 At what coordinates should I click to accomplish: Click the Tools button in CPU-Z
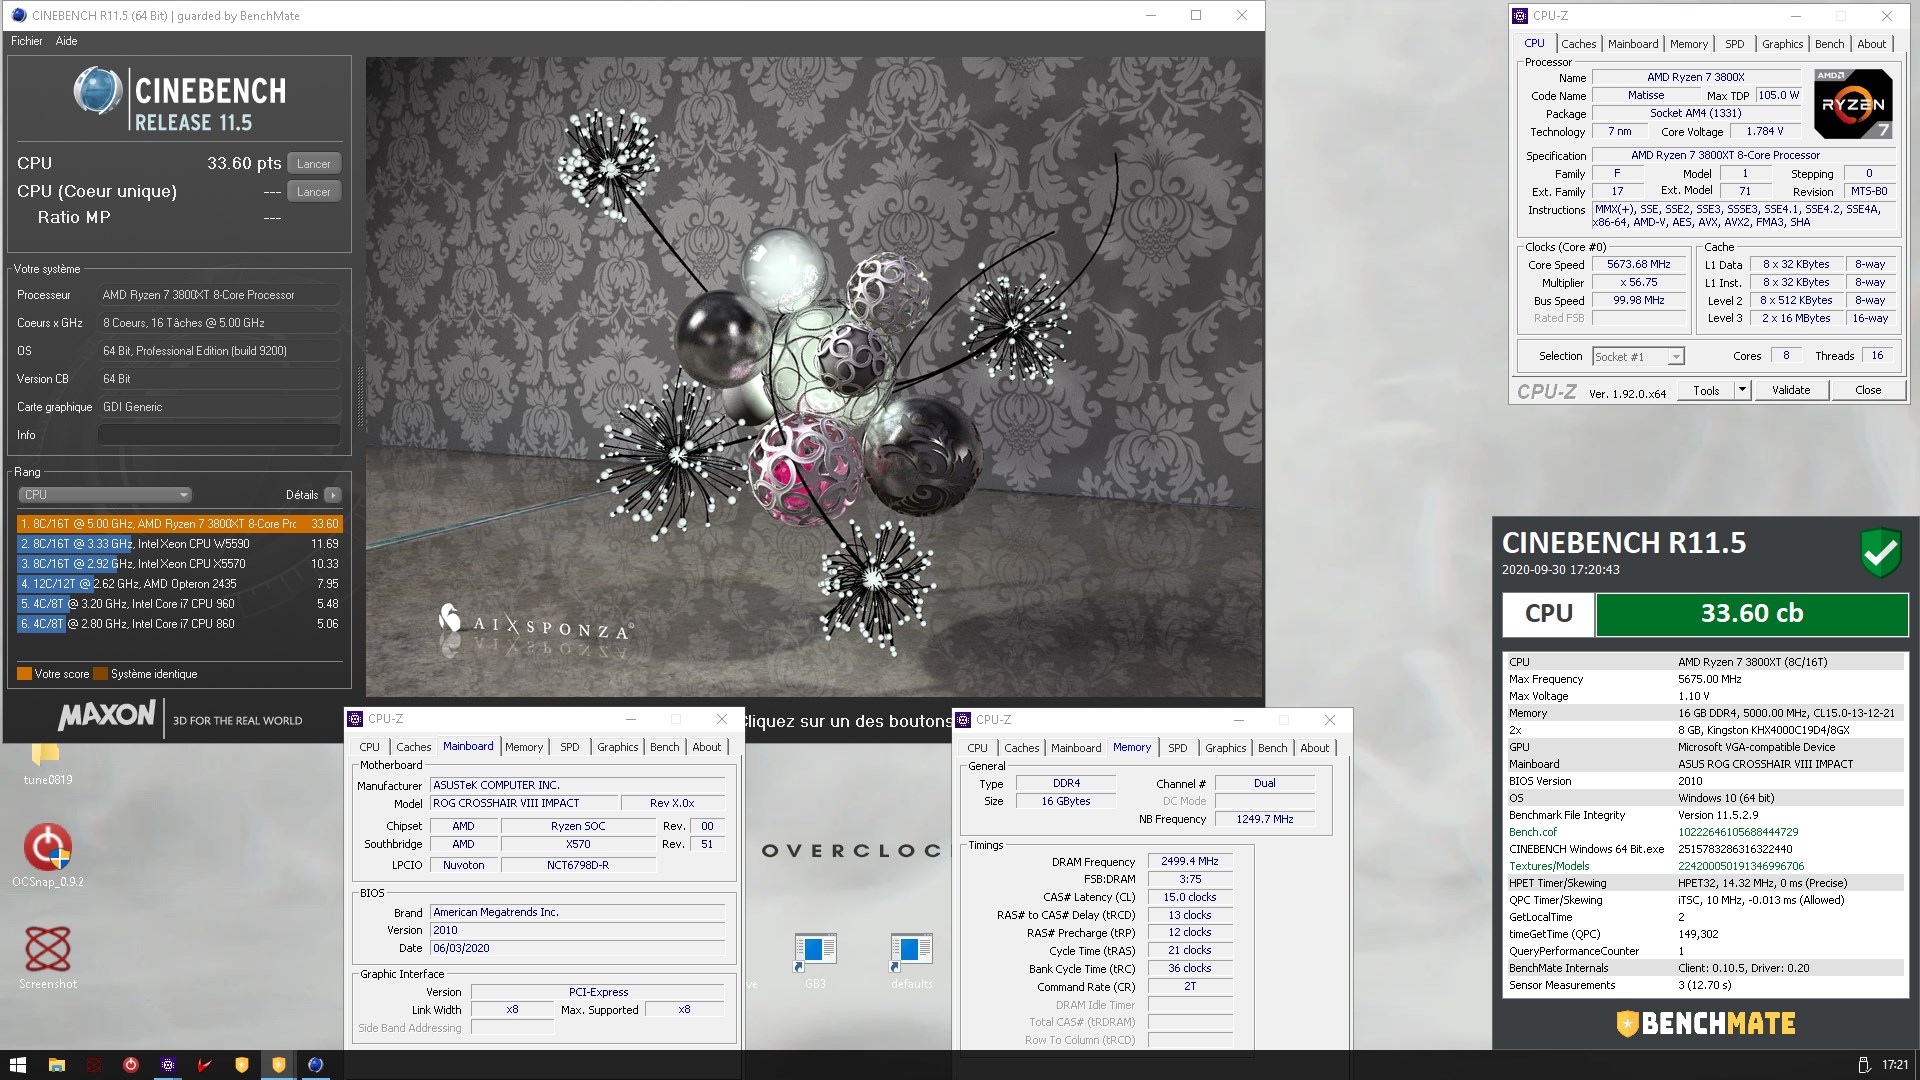pos(1706,390)
